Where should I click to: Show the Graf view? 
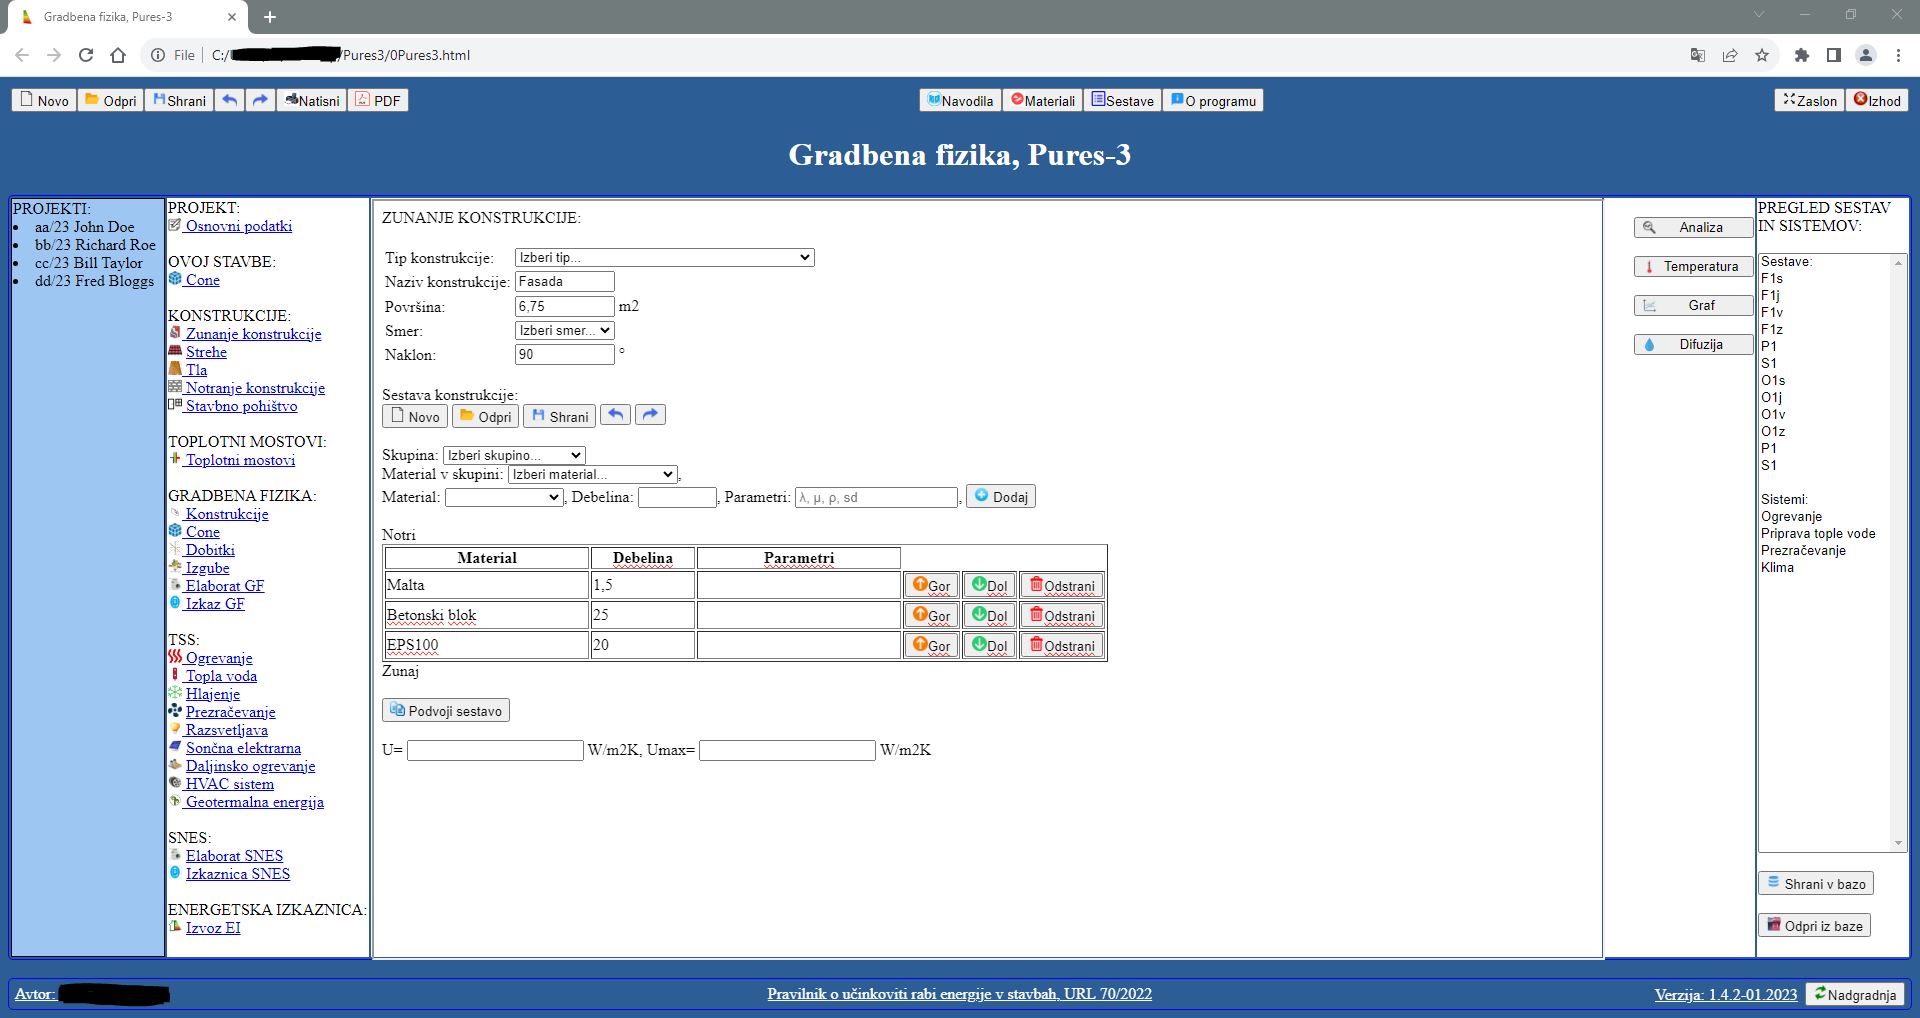1693,305
